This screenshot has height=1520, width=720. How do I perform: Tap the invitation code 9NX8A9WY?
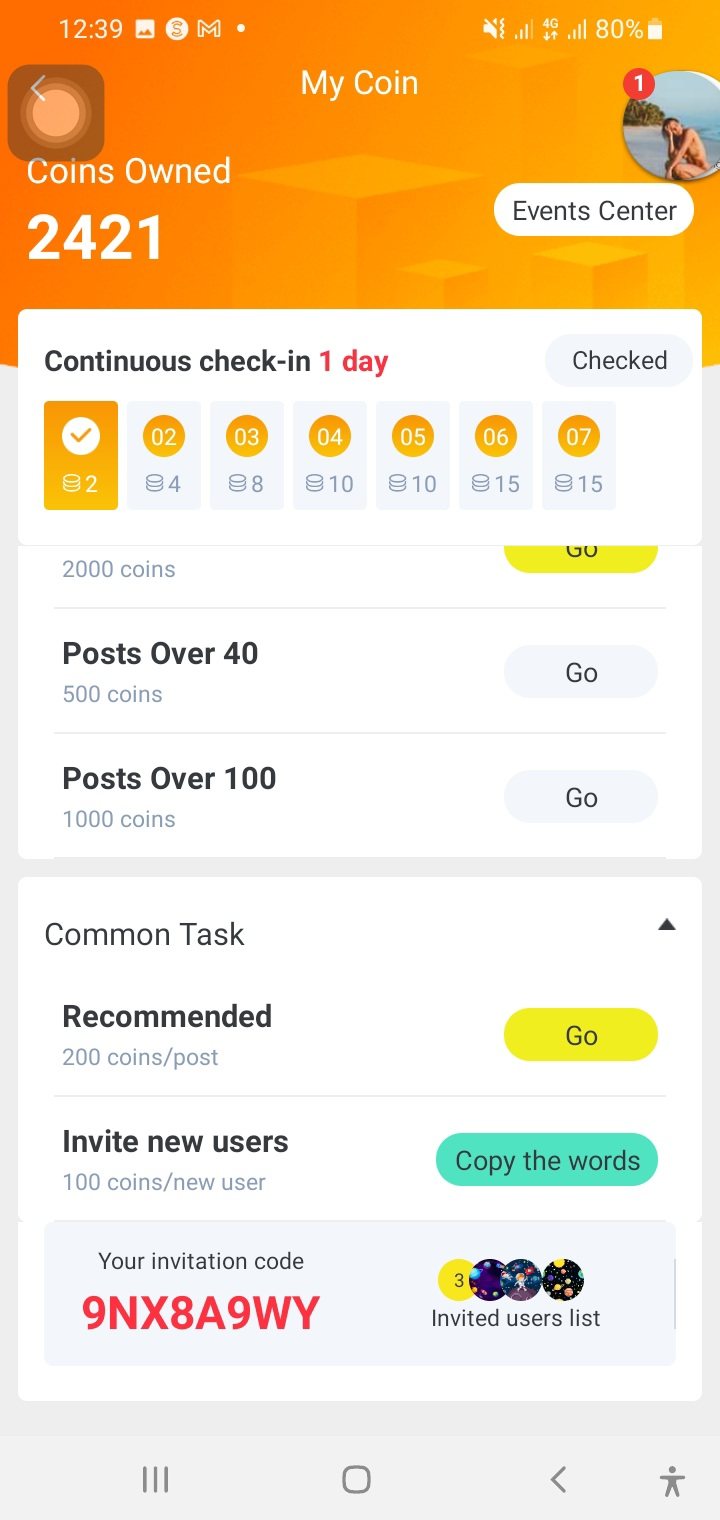coord(200,1313)
